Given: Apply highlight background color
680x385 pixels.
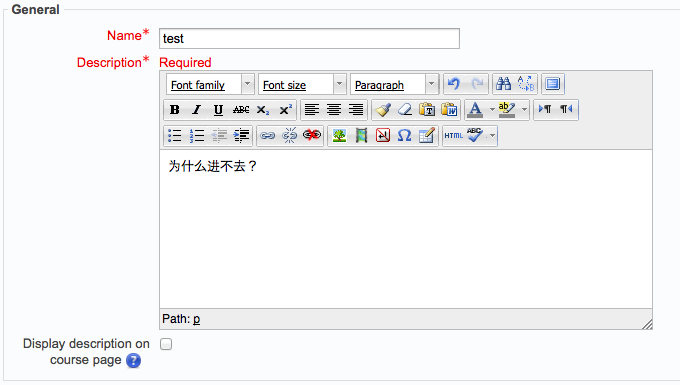Looking at the screenshot, I should point(507,110).
